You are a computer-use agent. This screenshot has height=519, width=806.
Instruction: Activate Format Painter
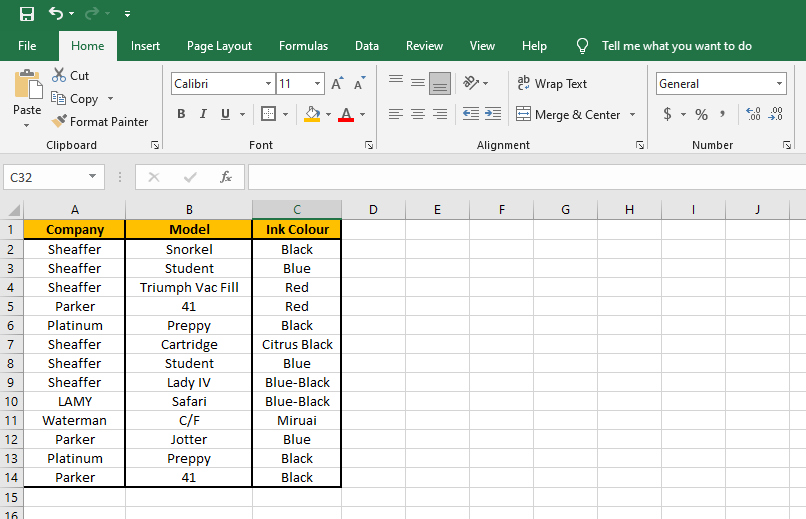[x=100, y=122]
